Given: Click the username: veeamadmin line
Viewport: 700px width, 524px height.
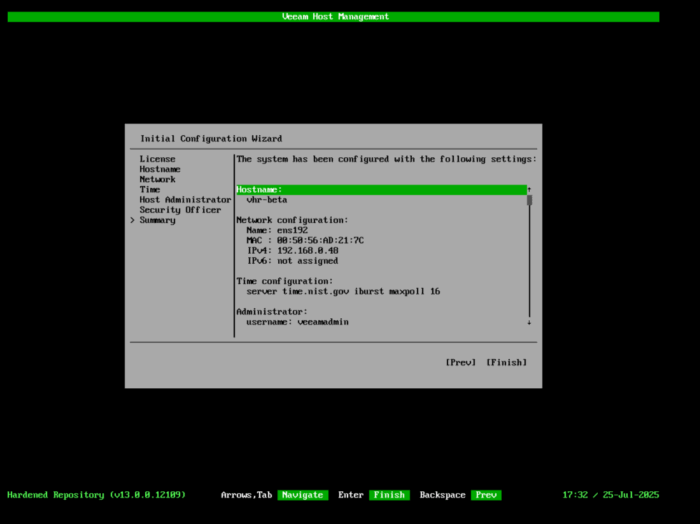Looking at the screenshot, I should 297,322.
